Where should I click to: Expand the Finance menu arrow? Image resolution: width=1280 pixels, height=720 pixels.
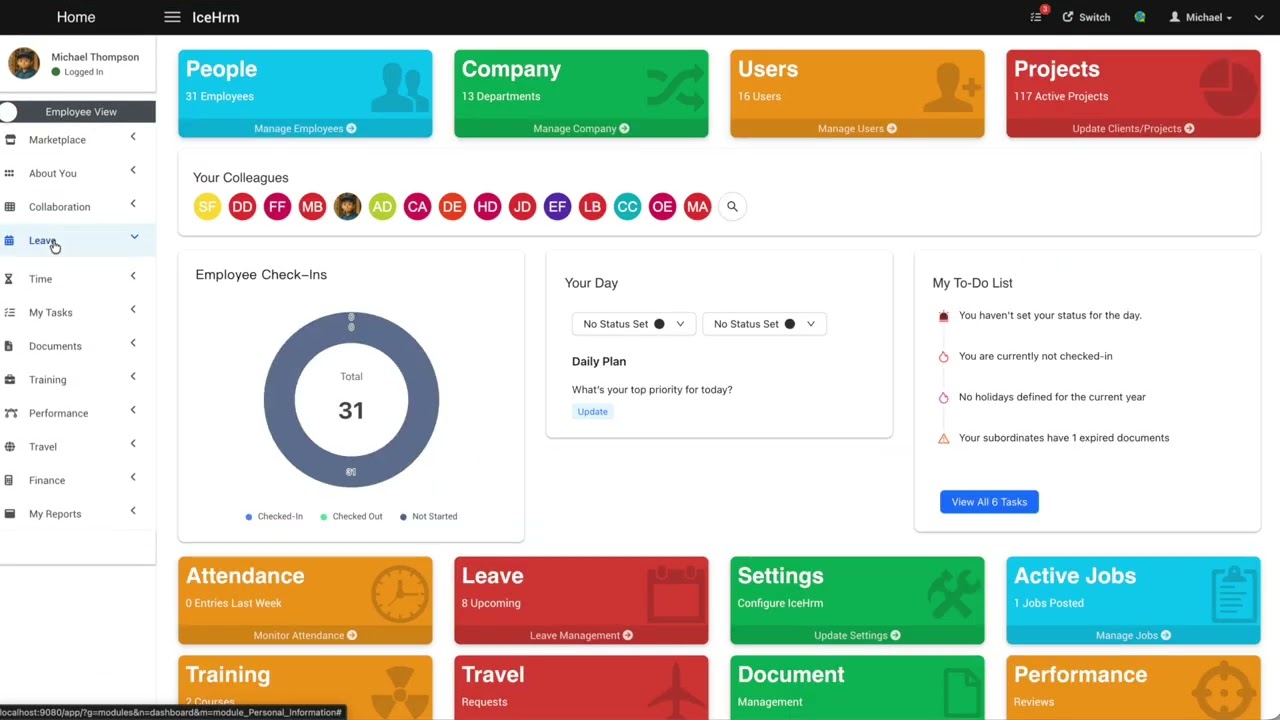(x=133, y=477)
